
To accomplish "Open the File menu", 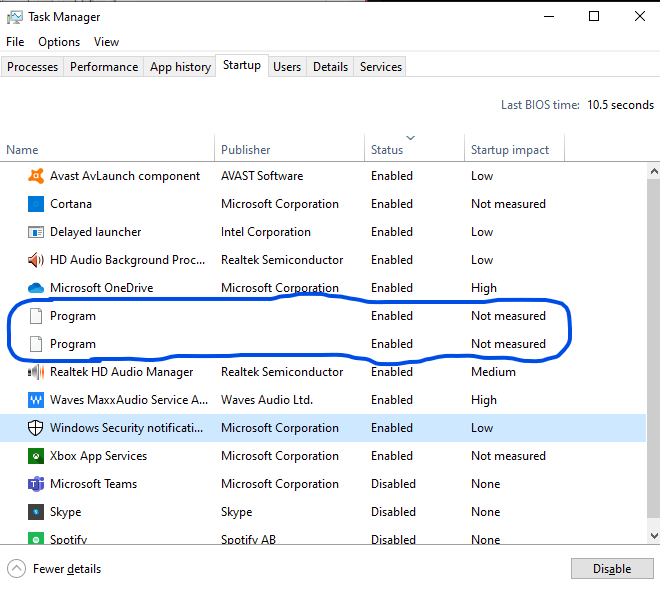I will [x=15, y=42].
